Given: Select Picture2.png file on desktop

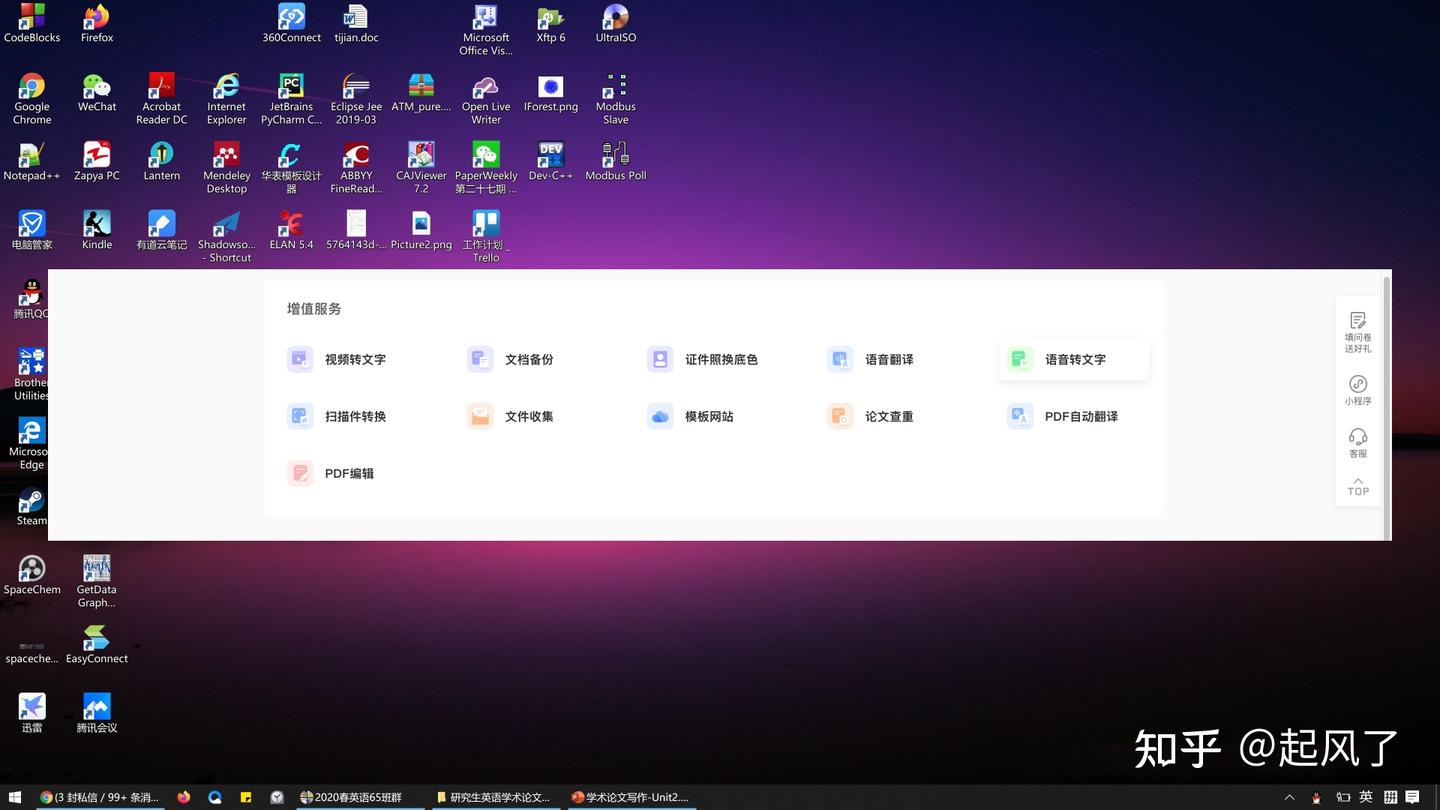Looking at the screenshot, I should click(x=421, y=231).
